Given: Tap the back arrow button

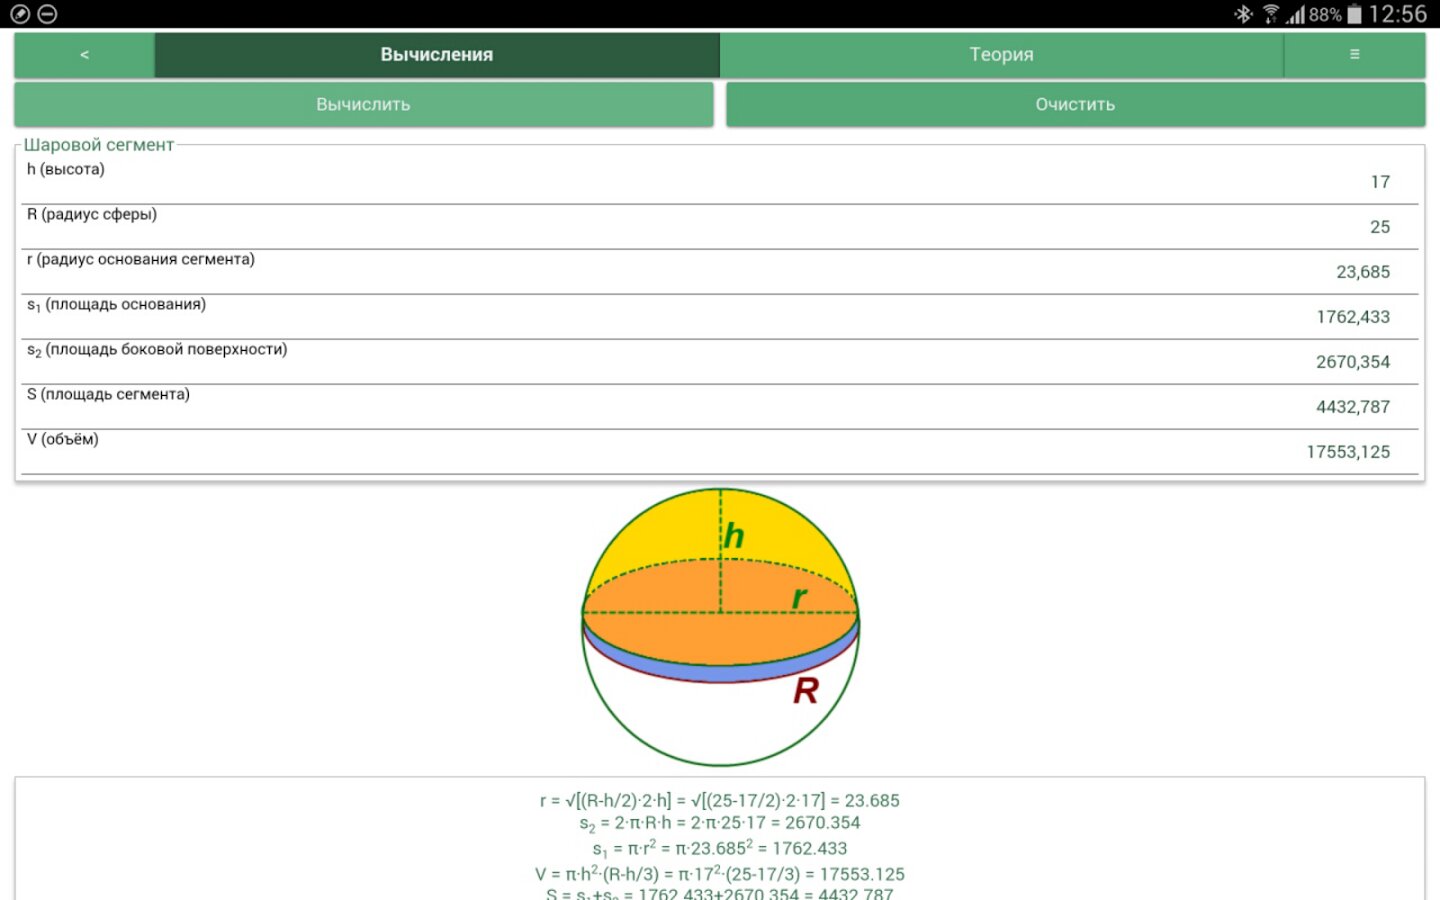Looking at the screenshot, I should point(84,55).
